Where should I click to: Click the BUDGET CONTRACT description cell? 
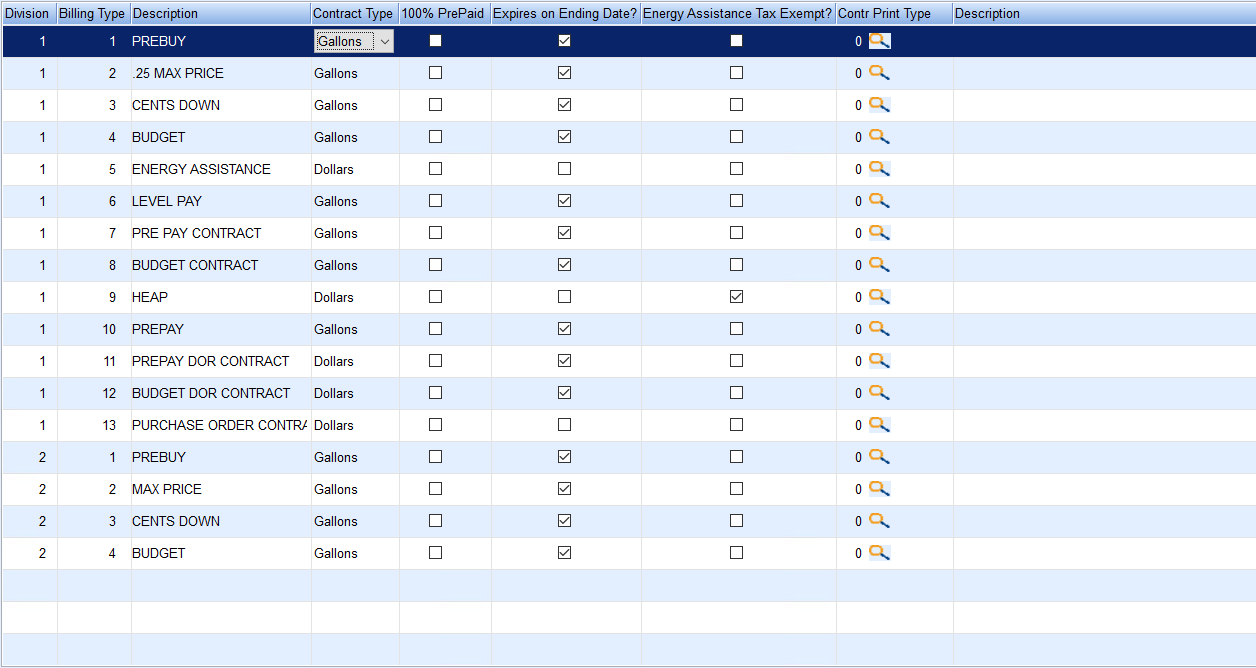pos(220,265)
